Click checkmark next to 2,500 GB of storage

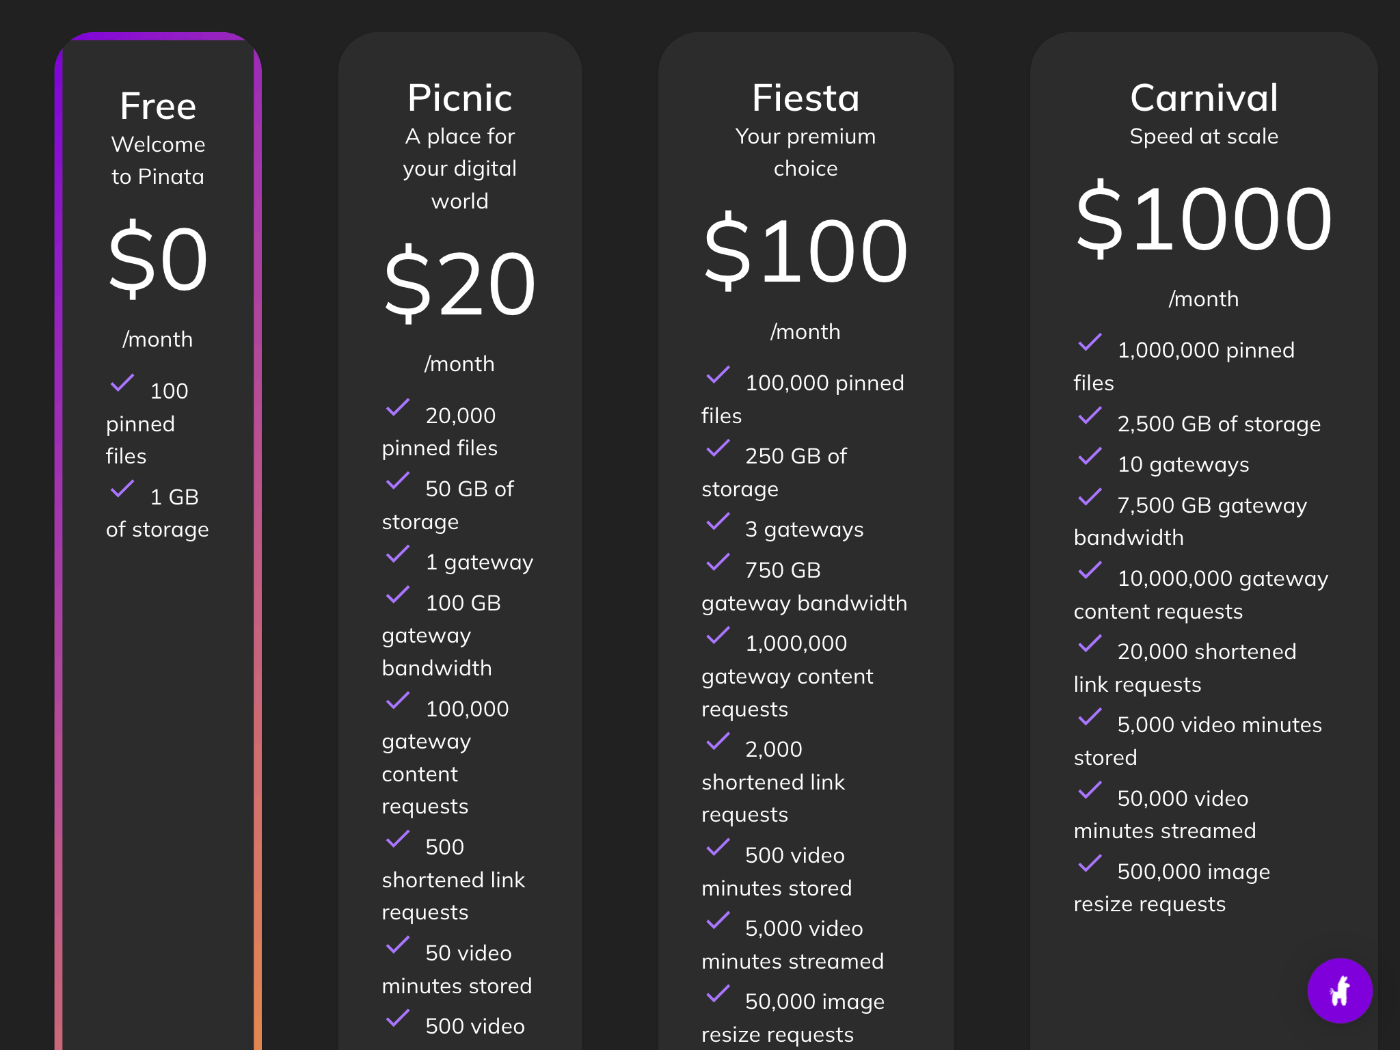(1090, 415)
